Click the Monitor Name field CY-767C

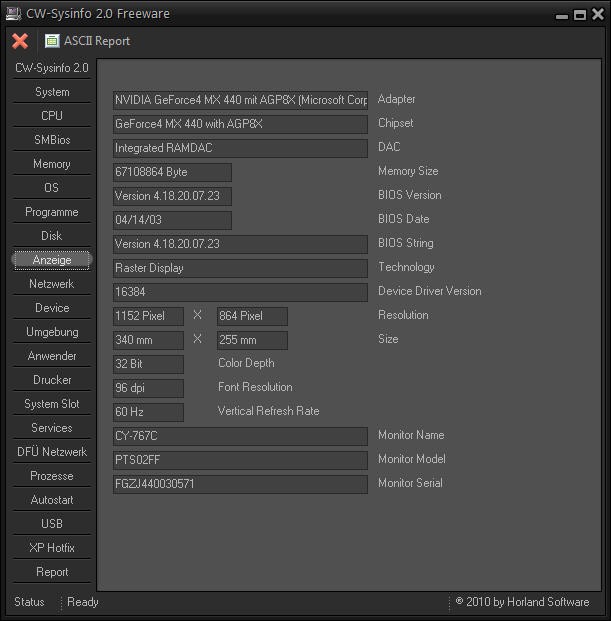click(240, 436)
